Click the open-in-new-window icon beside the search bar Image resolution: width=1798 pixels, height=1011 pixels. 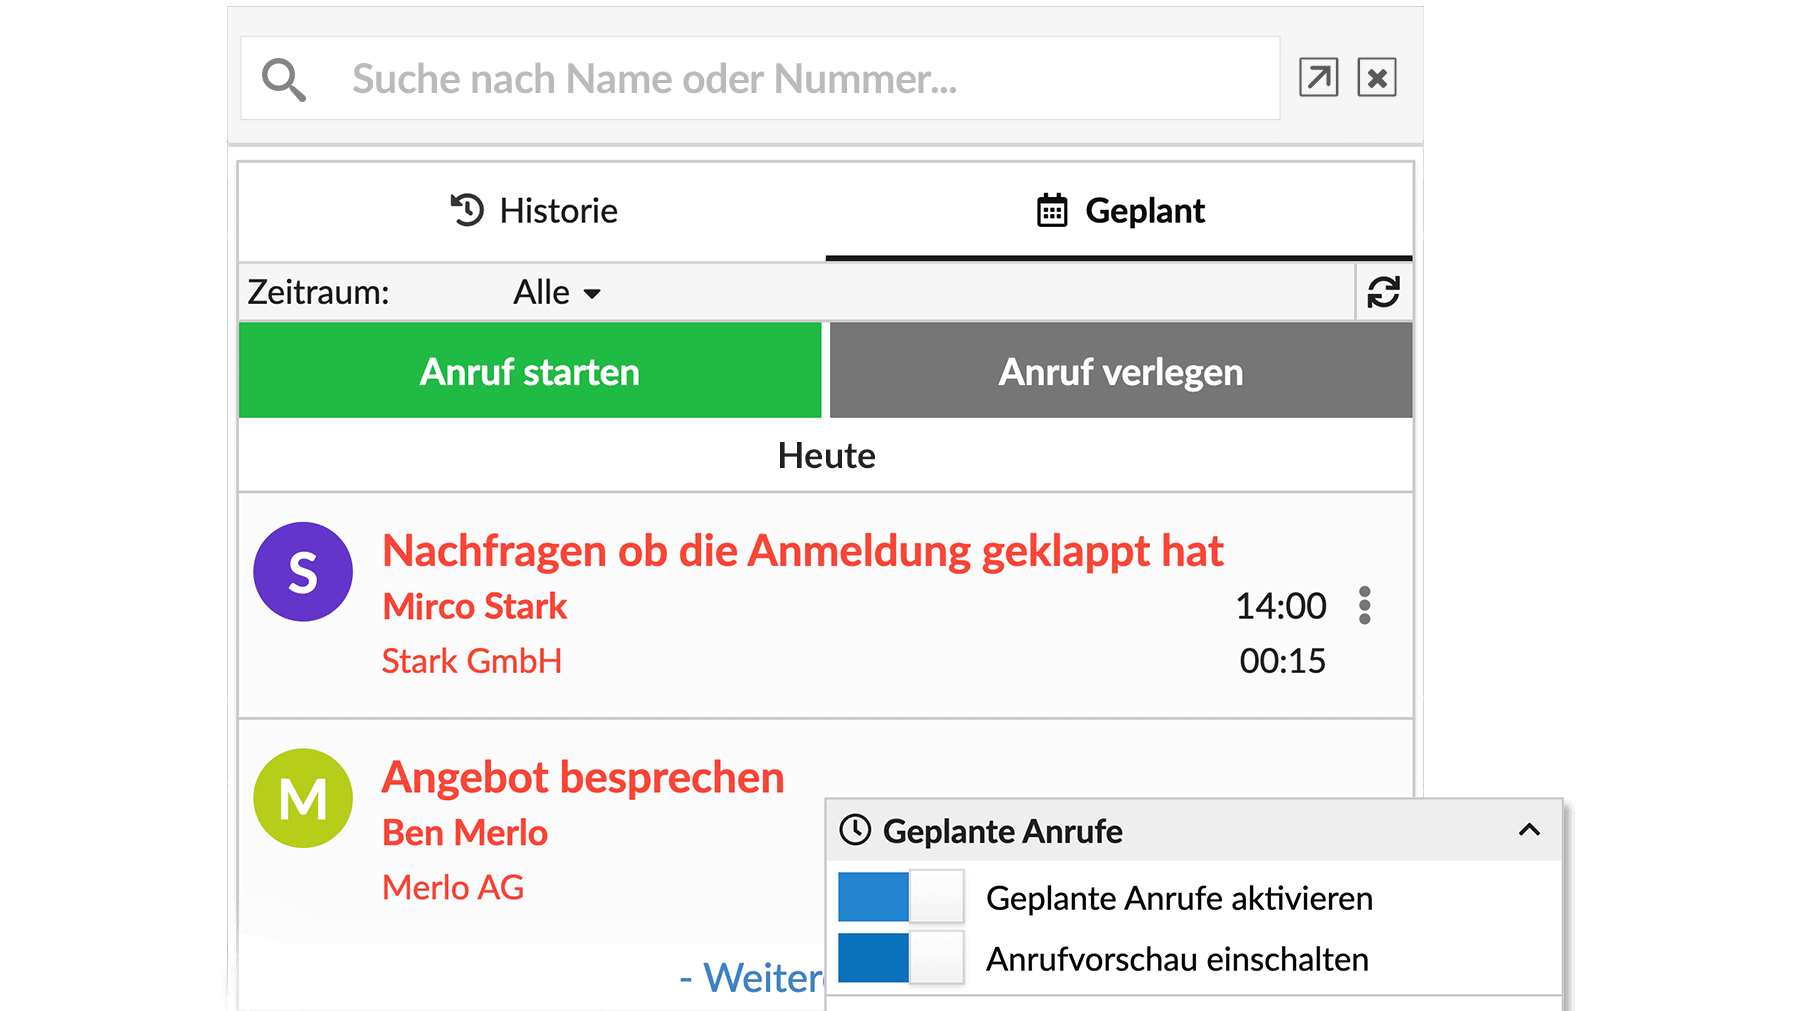(1318, 76)
